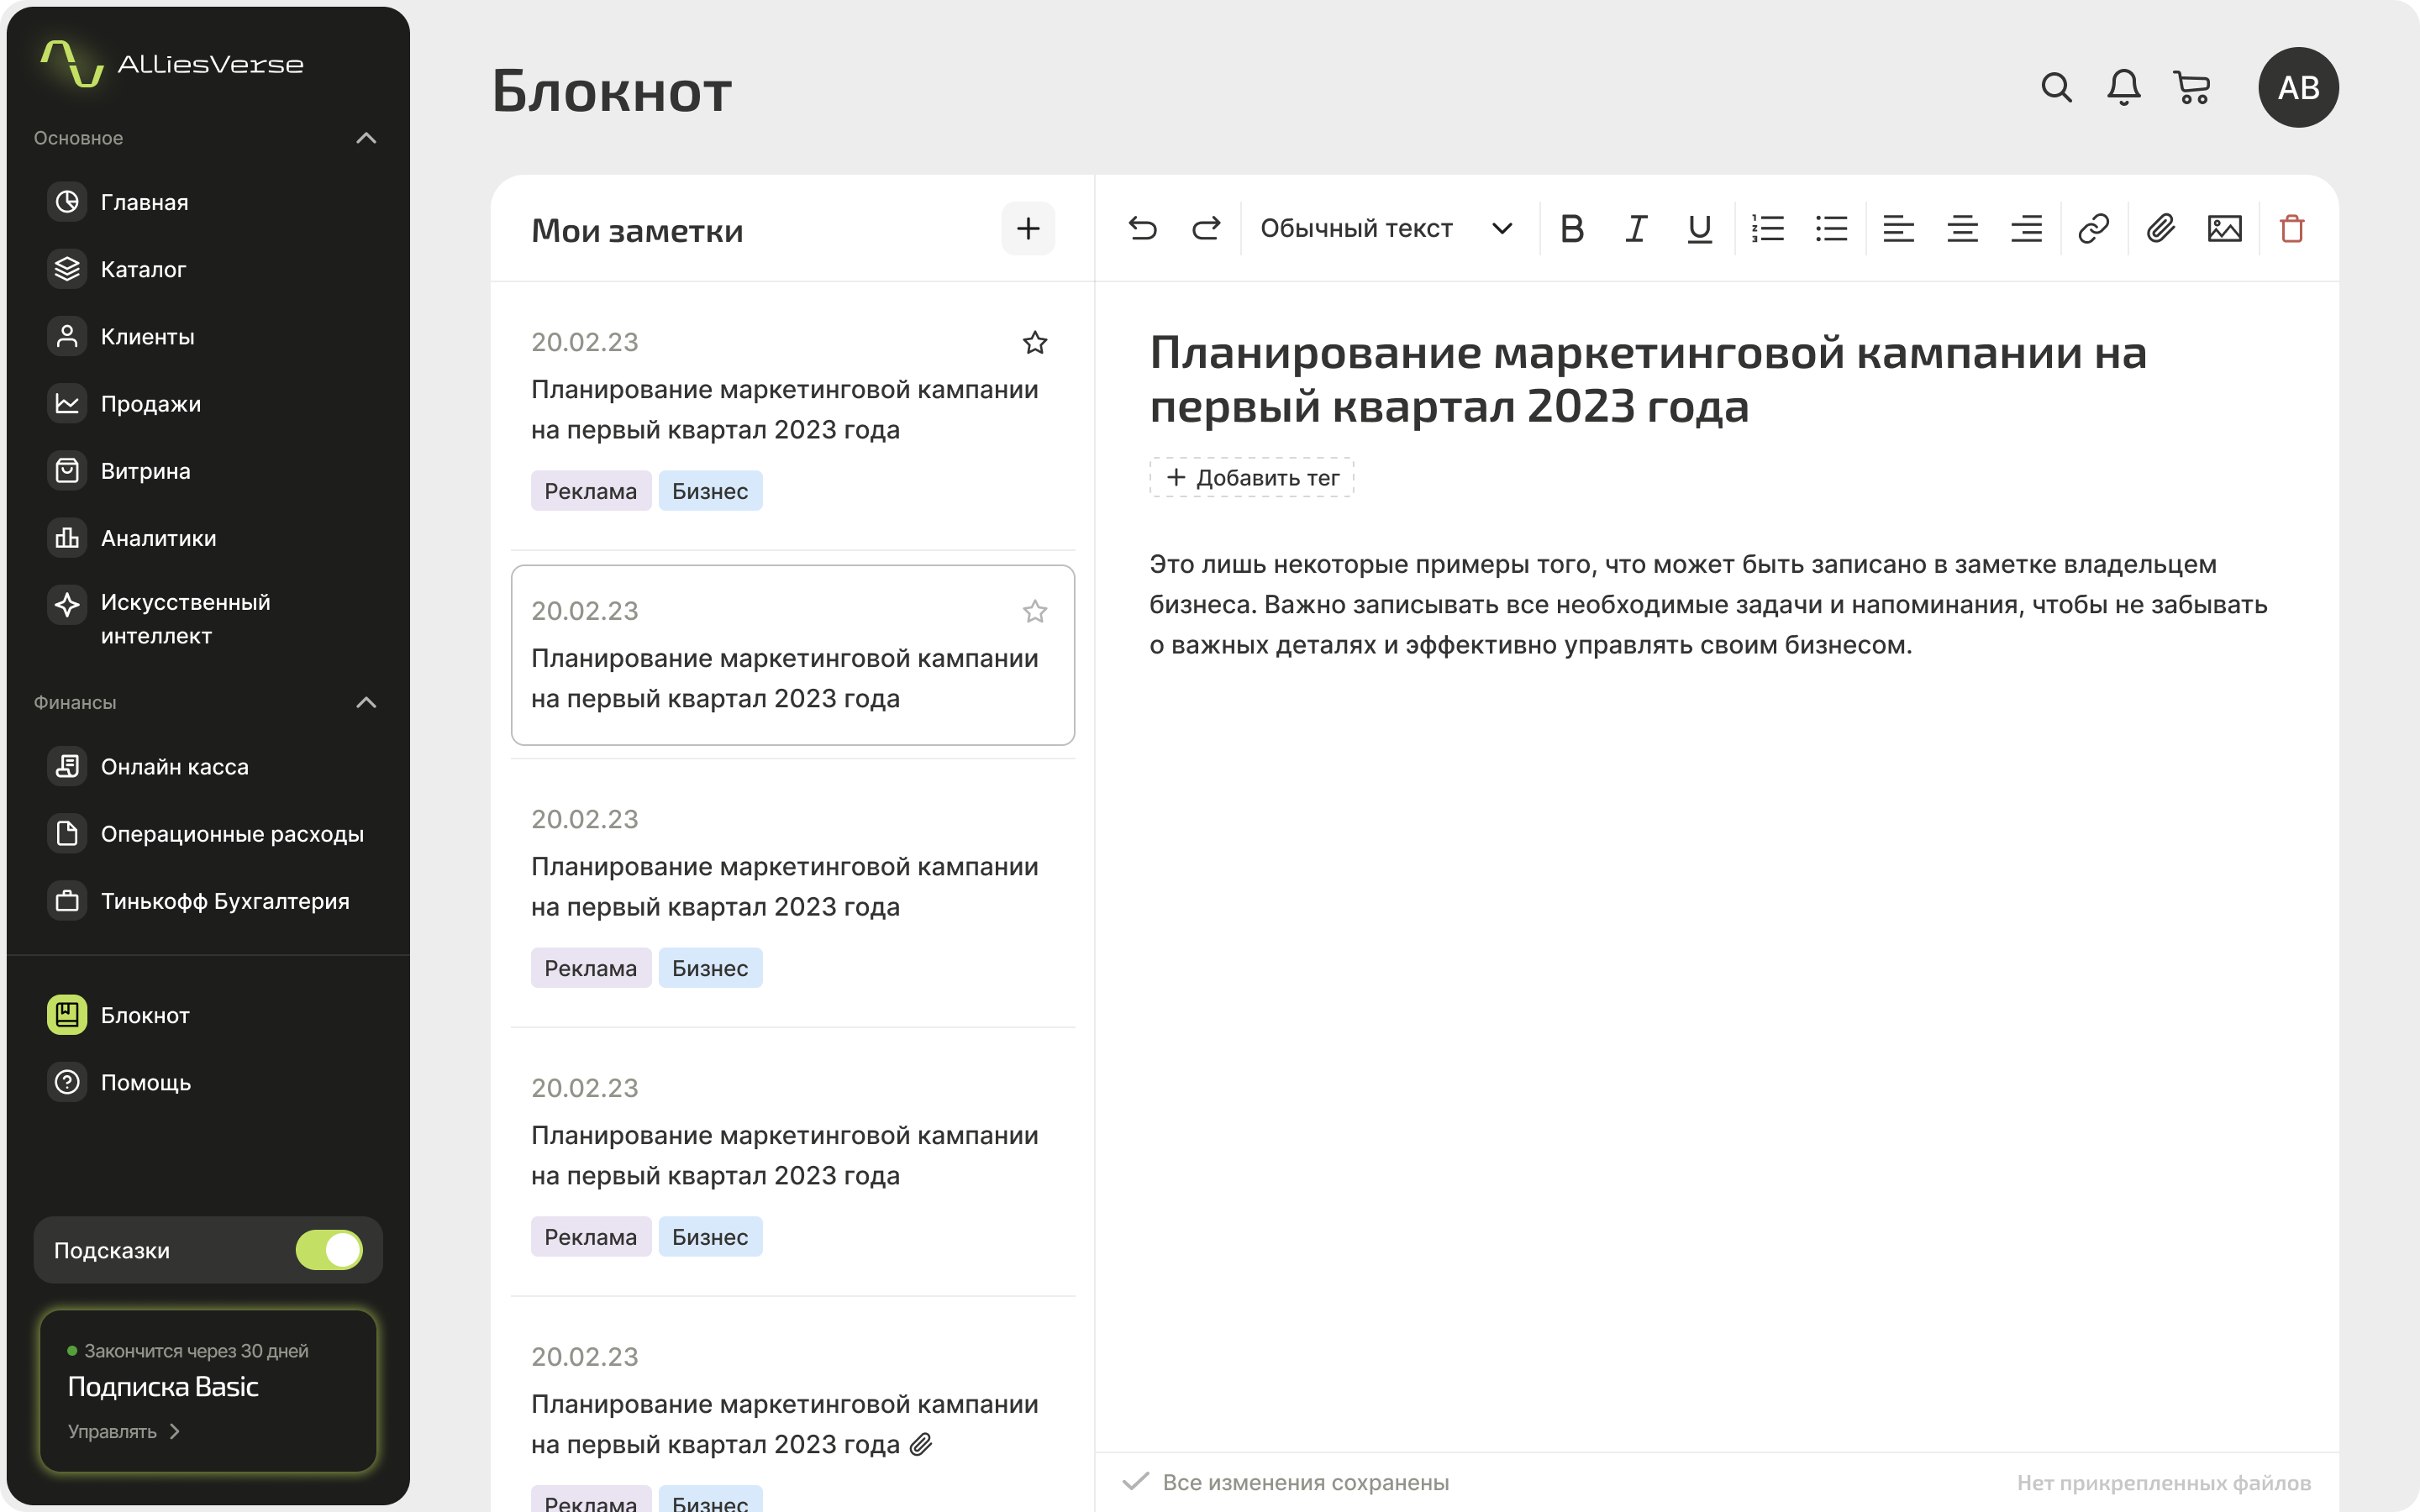Click the 'Мои заметки' heading
Image resolution: width=2420 pixels, height=1512 pixels.
637,230
